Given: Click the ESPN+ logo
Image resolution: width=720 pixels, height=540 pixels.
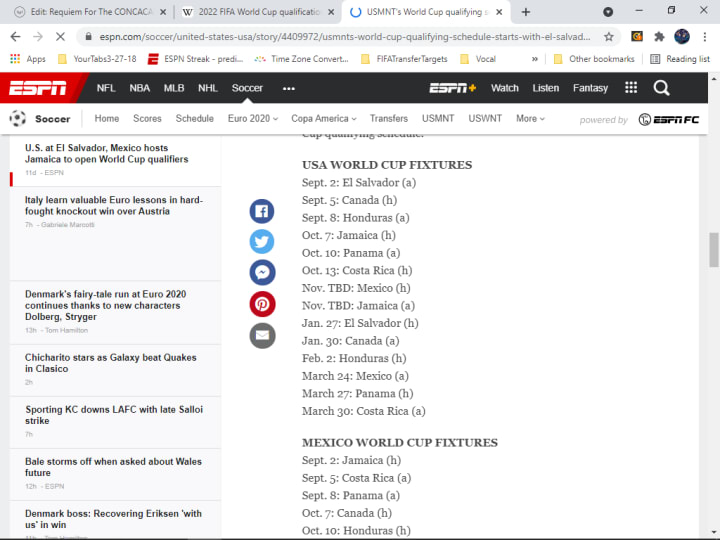Looking at the screenshot, I should (452, 88).
